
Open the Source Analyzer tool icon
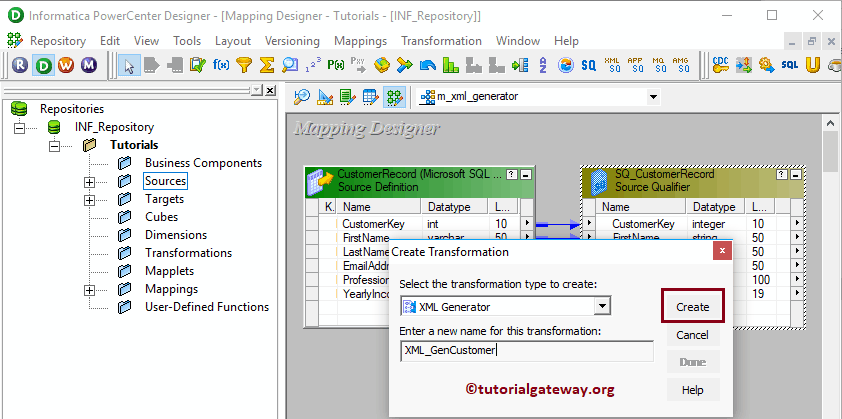pyautogui.click(x=302, y=97)
